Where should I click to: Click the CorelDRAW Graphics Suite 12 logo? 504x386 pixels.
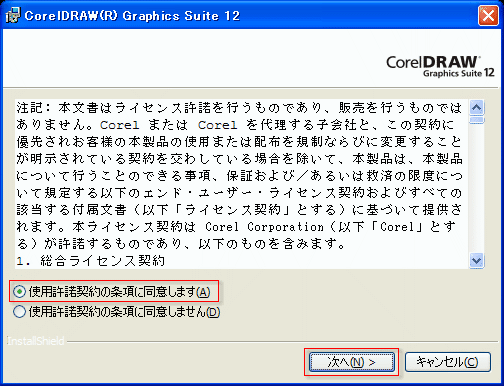[440, 66]
